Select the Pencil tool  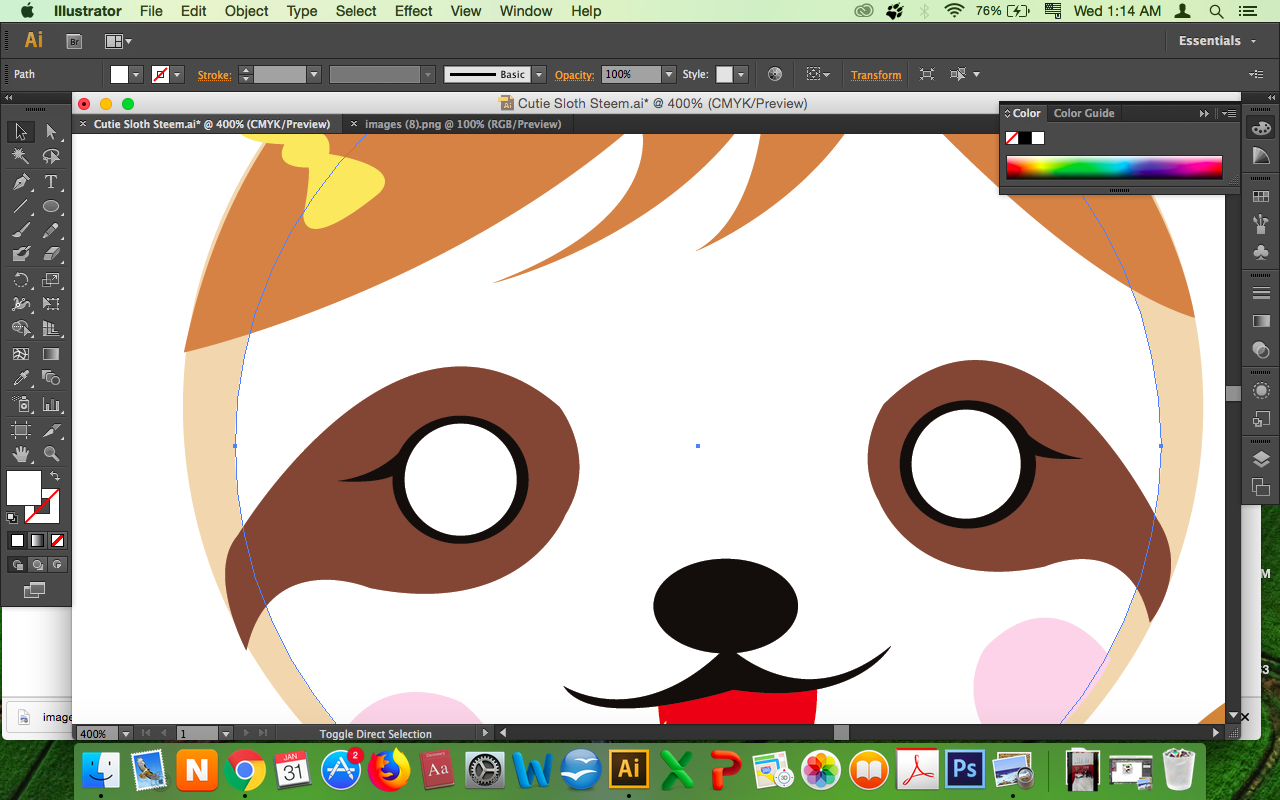51,231
